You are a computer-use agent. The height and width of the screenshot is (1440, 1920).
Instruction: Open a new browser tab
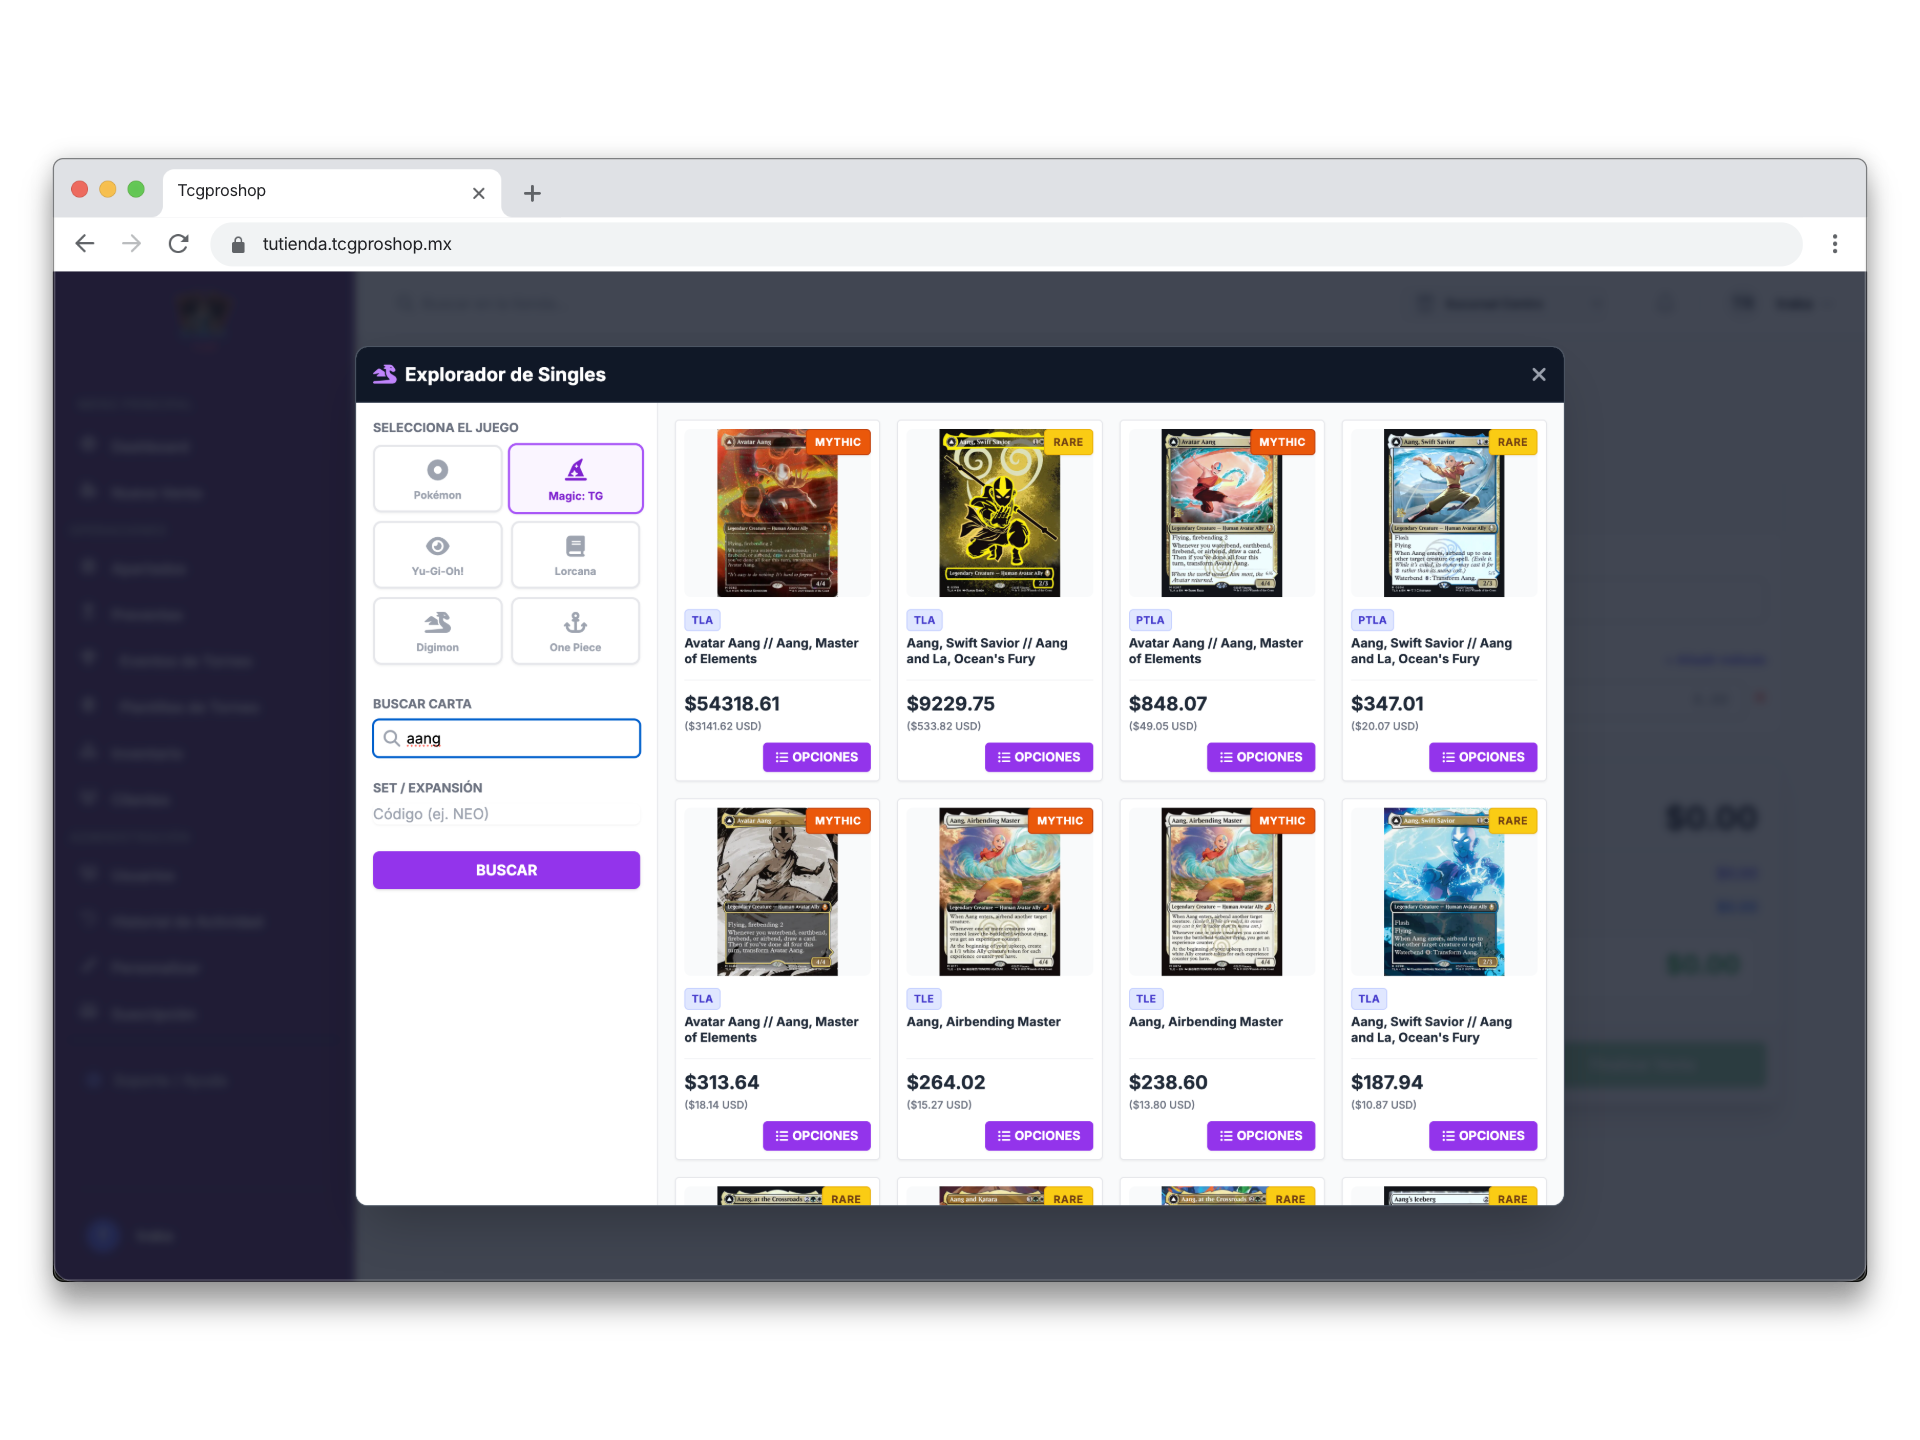(532, 193)
